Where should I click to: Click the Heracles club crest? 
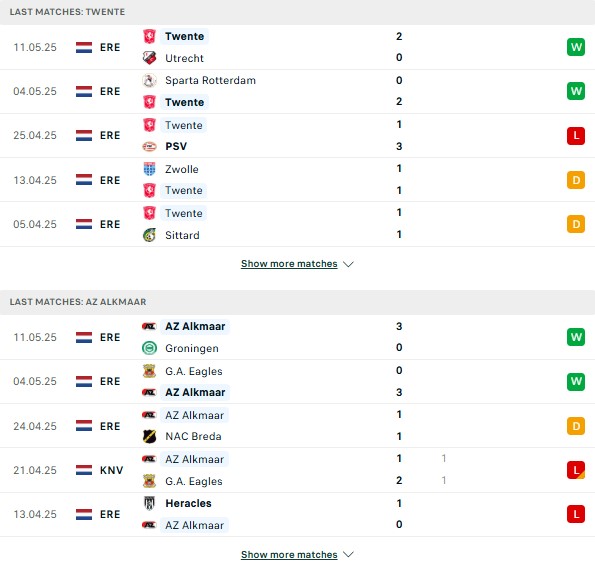(150, 503)
